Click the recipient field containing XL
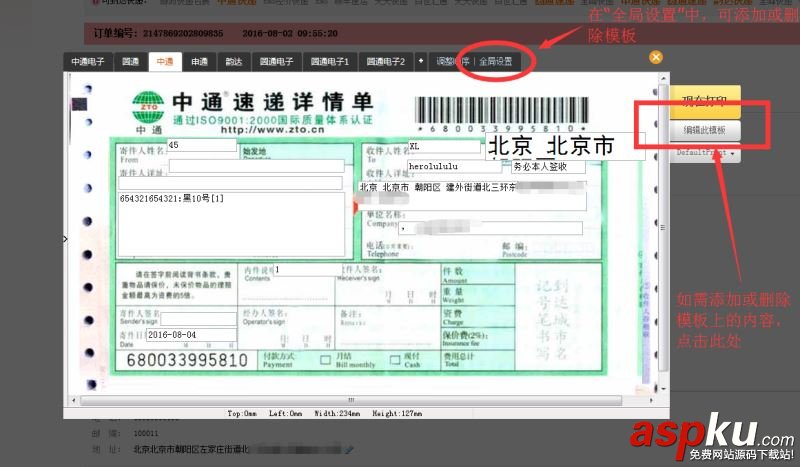This screenshot has height=467, width=800. tap(444, 146)
